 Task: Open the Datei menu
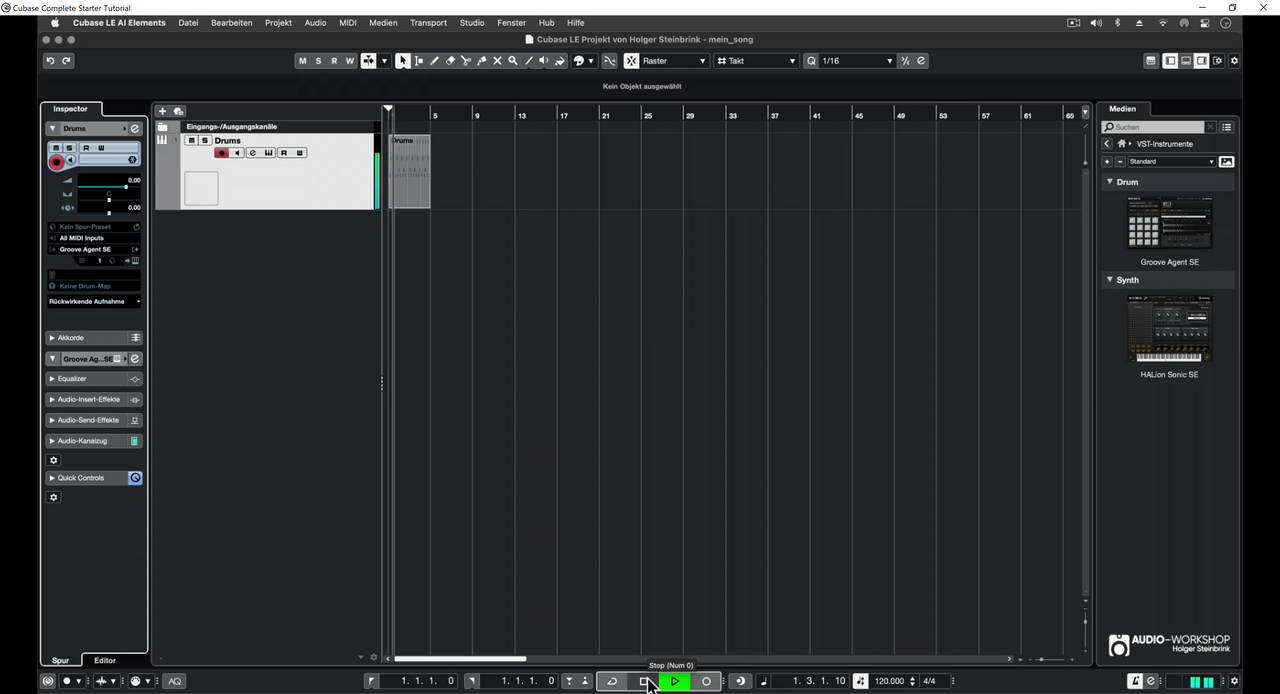tap(188, 23)
